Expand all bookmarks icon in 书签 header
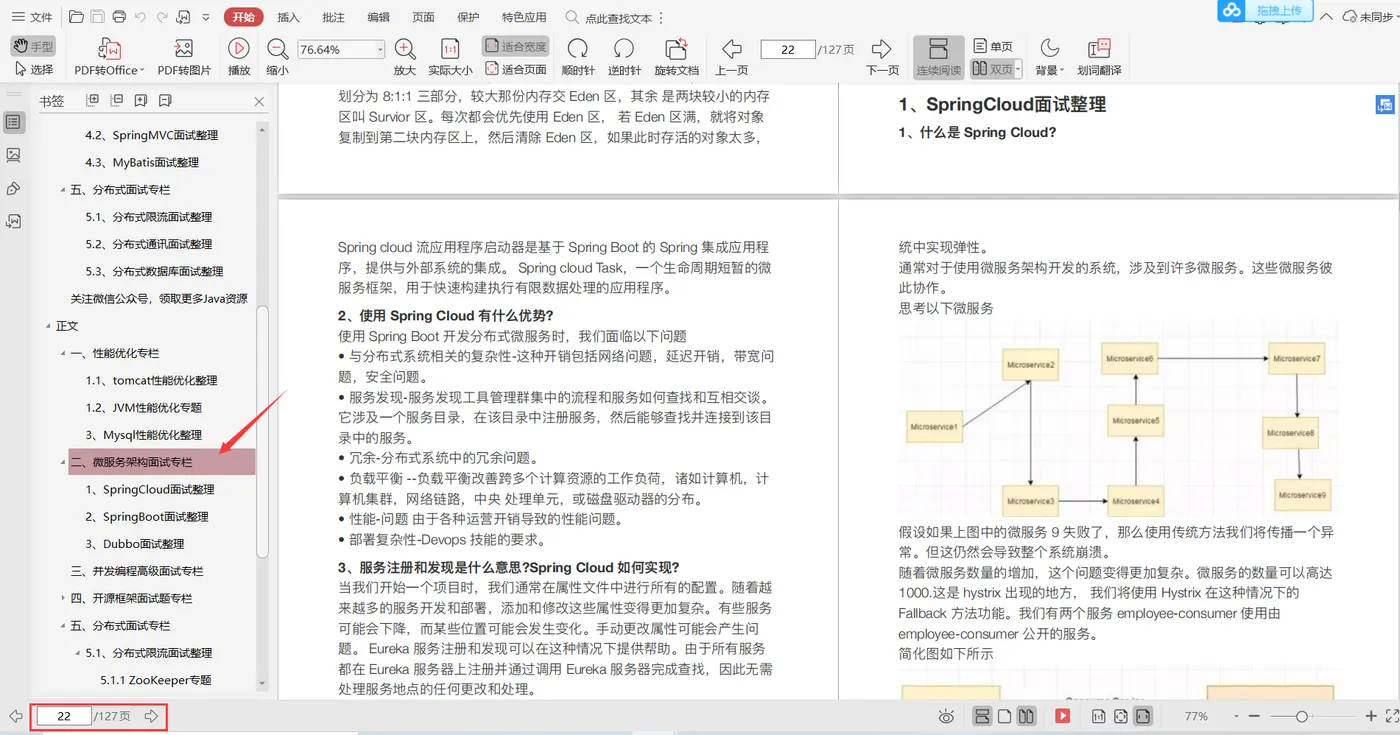The height and width of the screenshot is (735, 1400). click(93, 100)
